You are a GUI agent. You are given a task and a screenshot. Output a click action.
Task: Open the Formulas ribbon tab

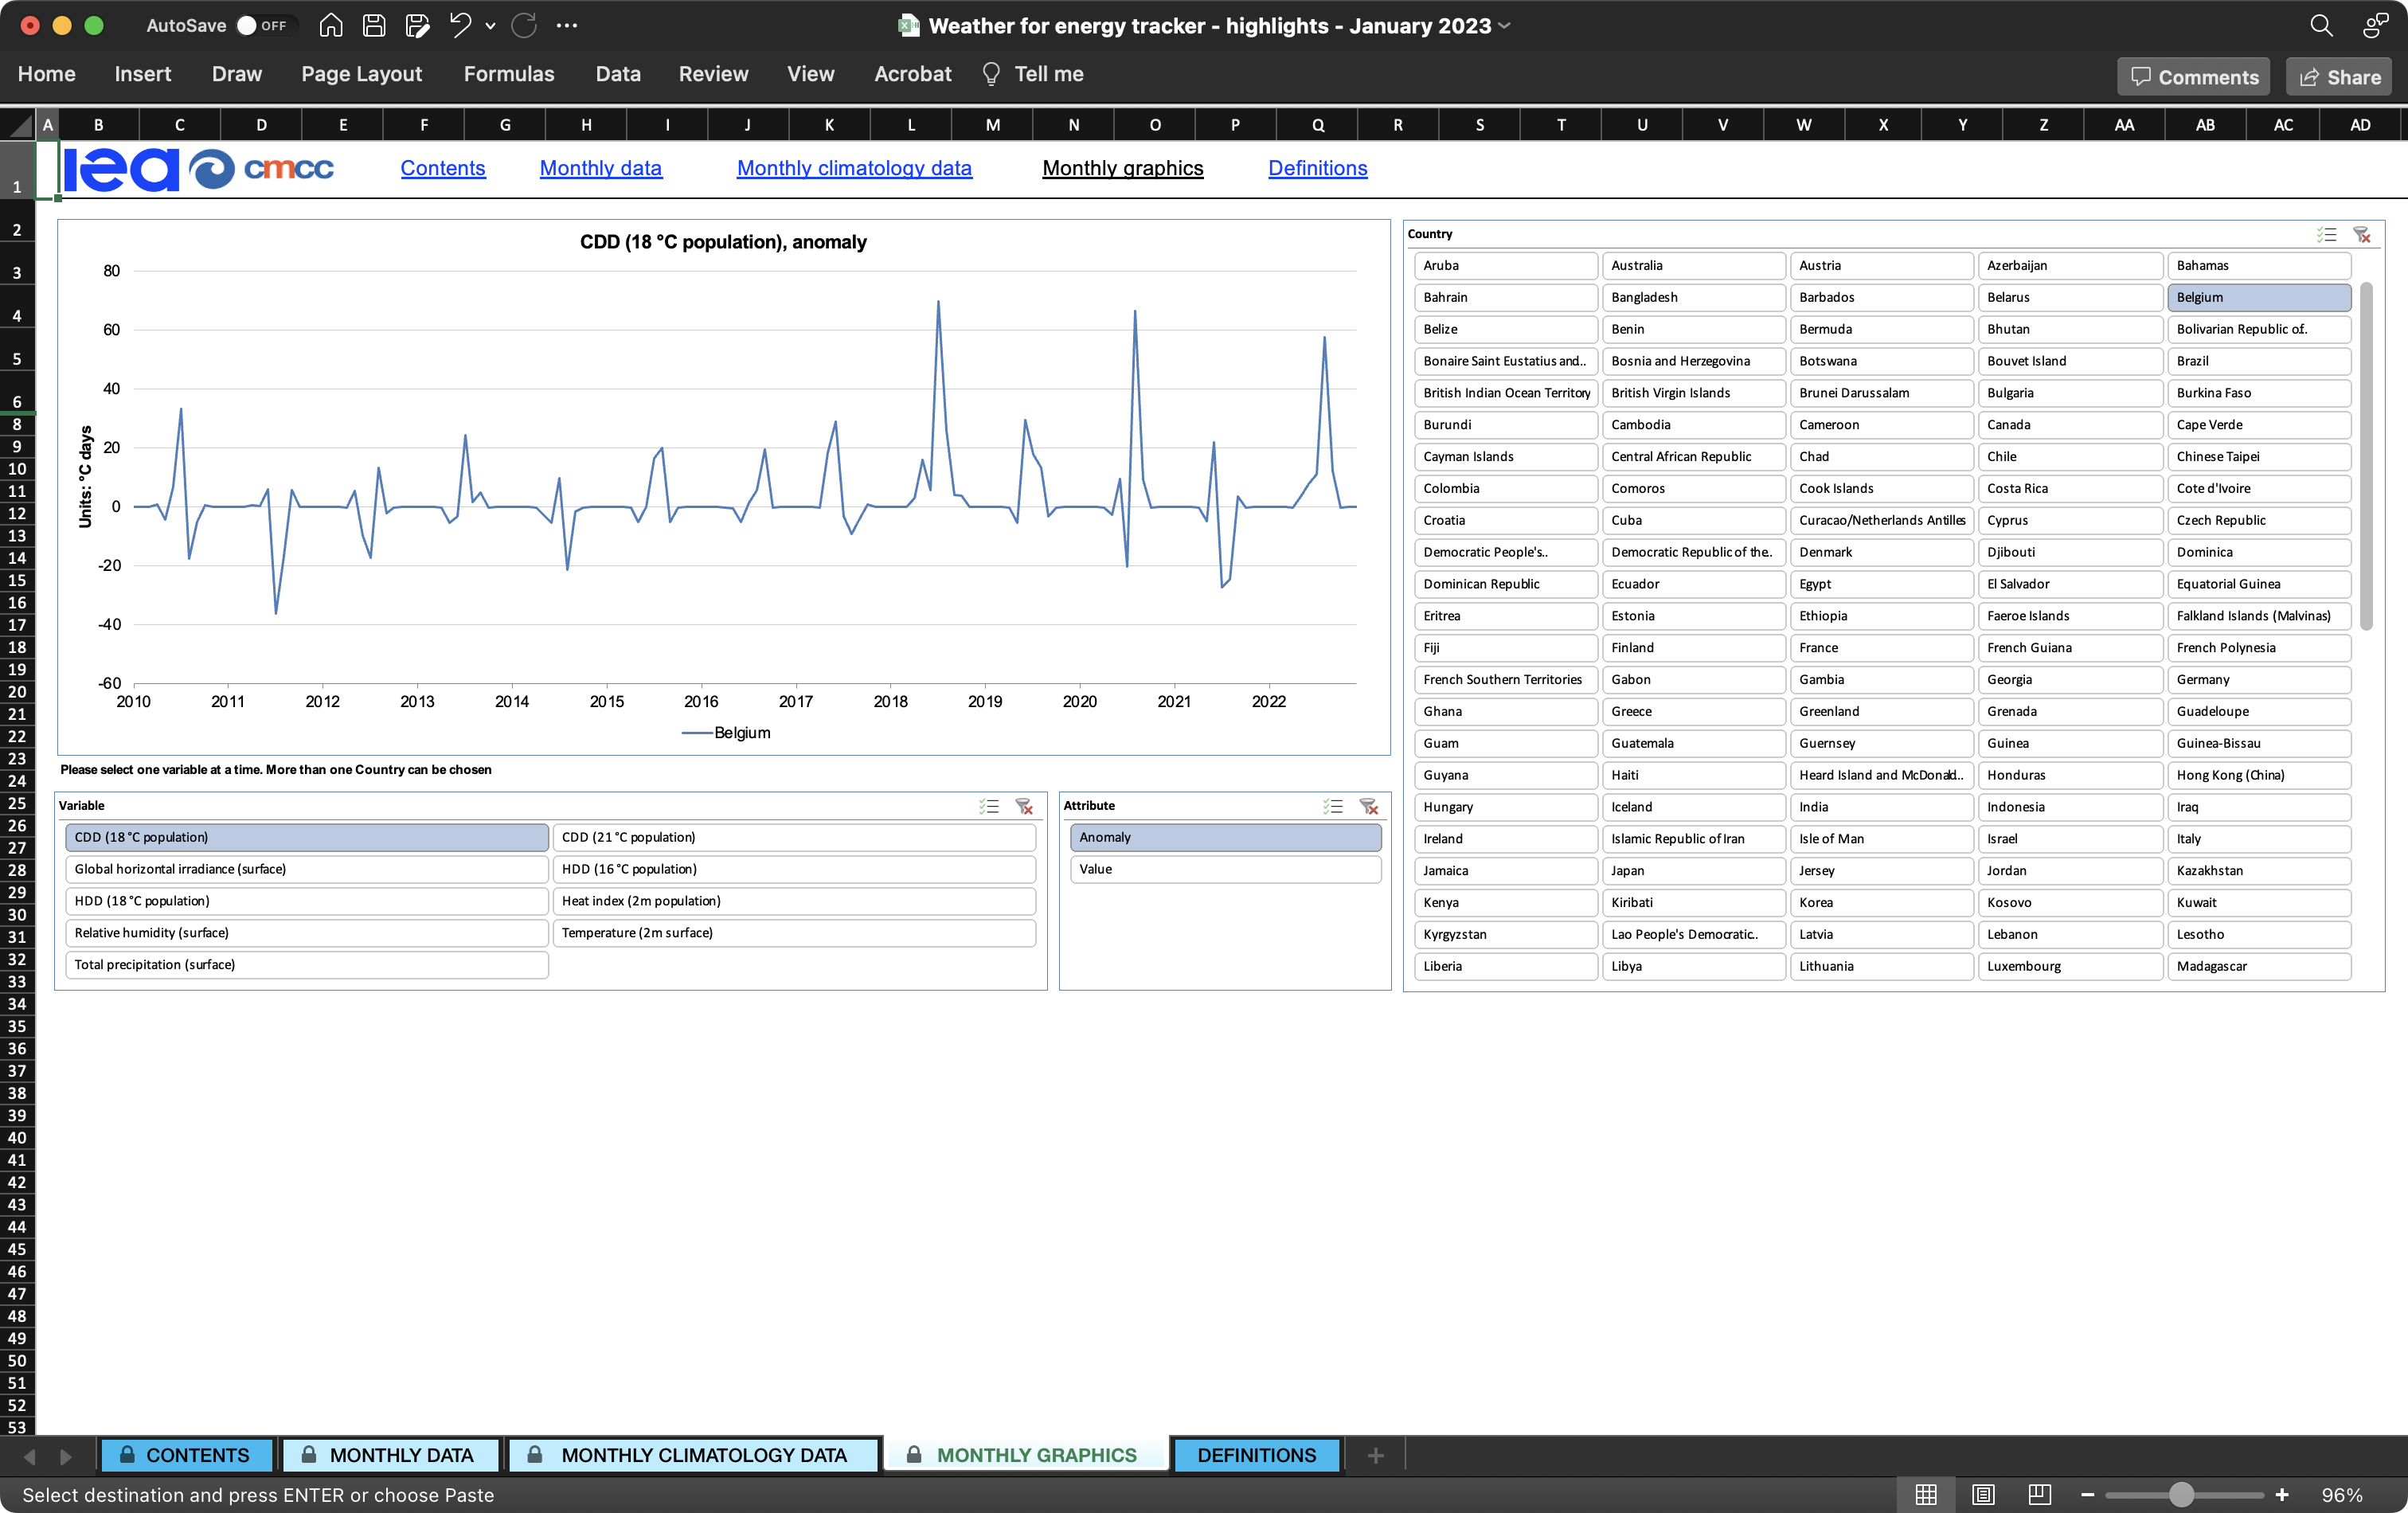[x=508, y=74]
